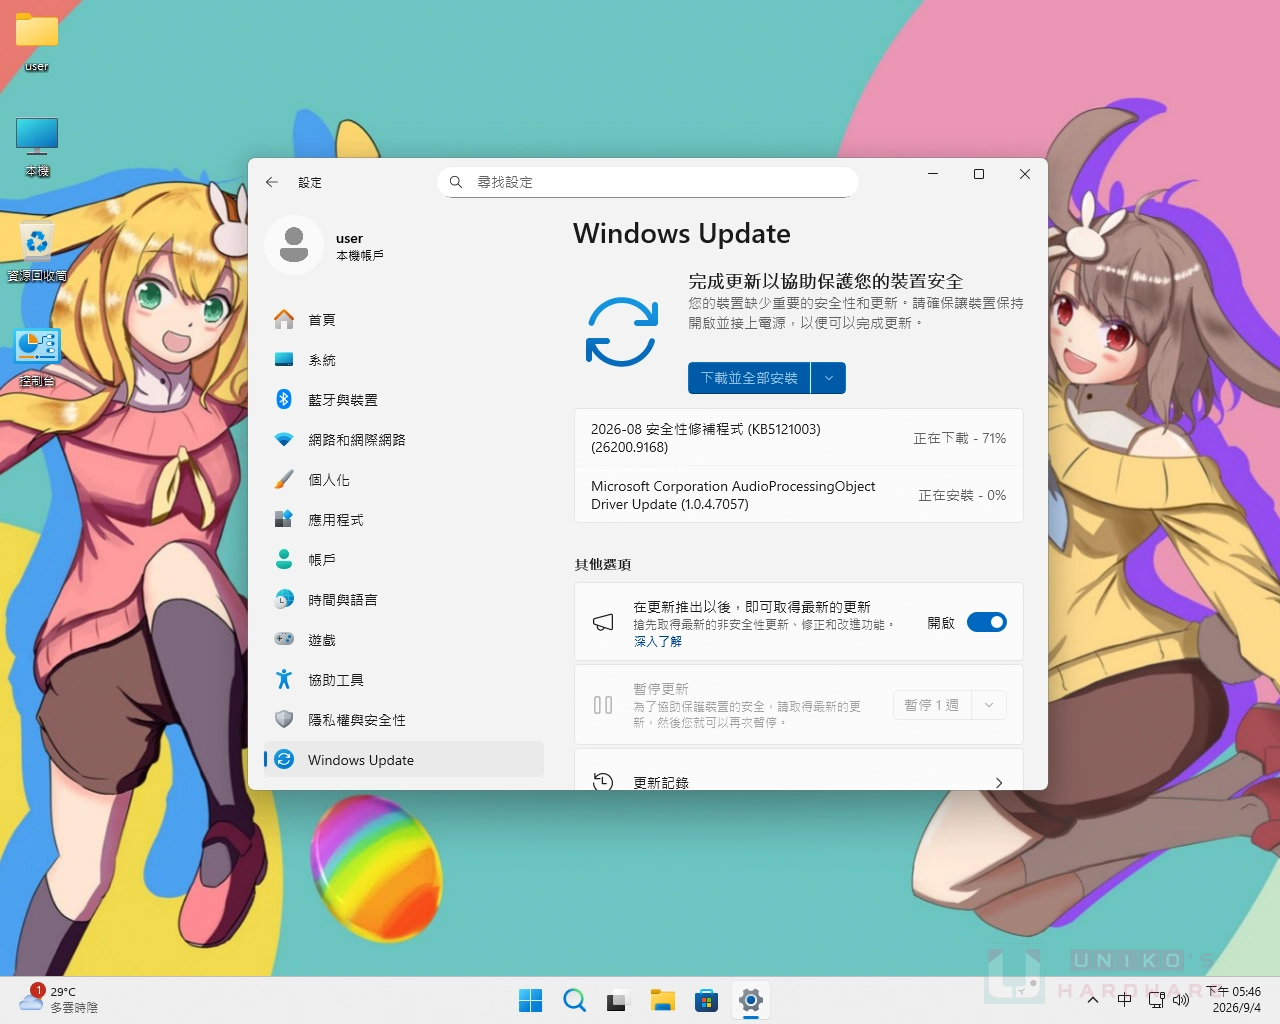The width and height of the screenshot is (1280, 1024).
Task: Go to 首頁 in the sidebar
Action: (404, 319)
